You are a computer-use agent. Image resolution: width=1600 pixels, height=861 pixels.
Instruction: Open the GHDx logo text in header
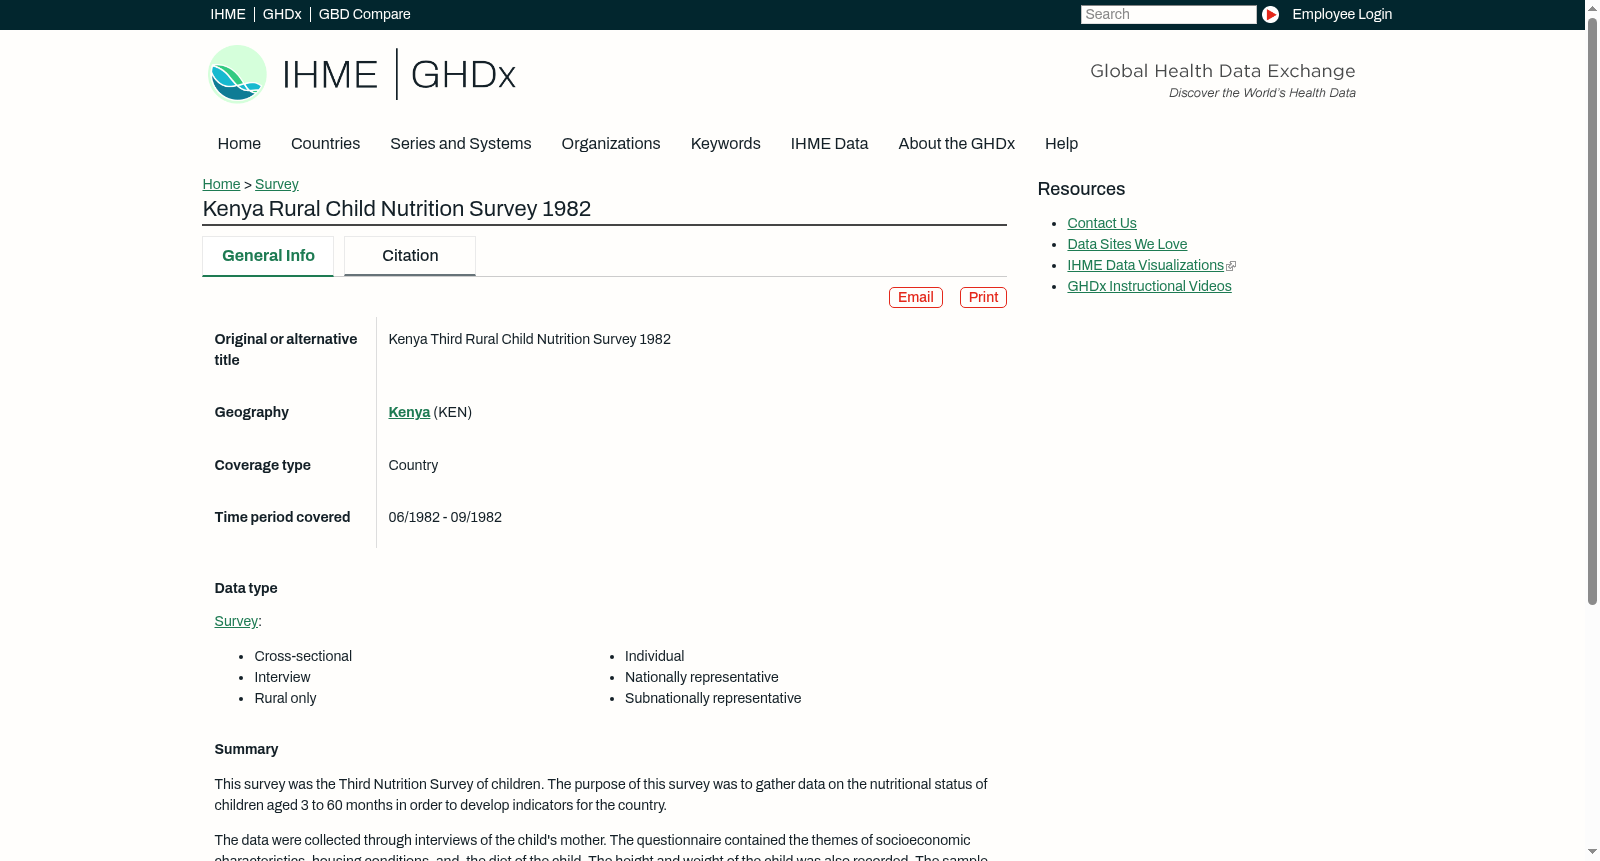pyautogui.click(x=463, y=75)
